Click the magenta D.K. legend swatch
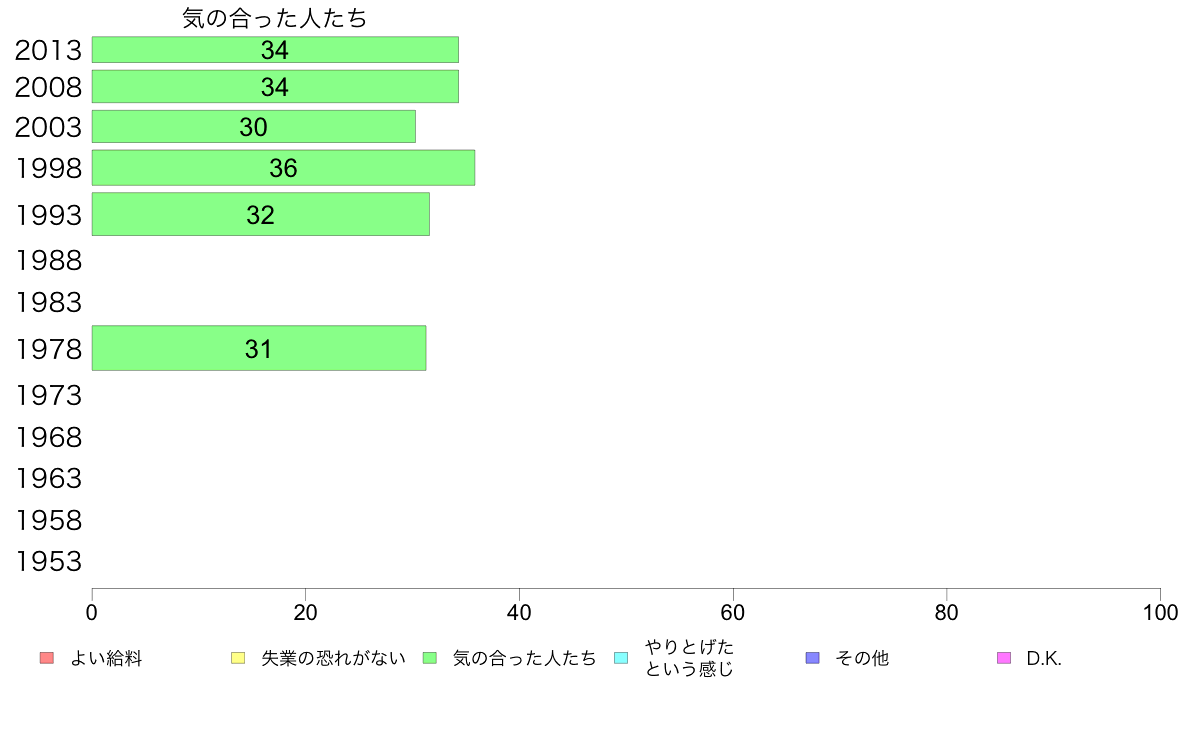Viewport: 1188px width, 736px height. (x=1004, y=658)
